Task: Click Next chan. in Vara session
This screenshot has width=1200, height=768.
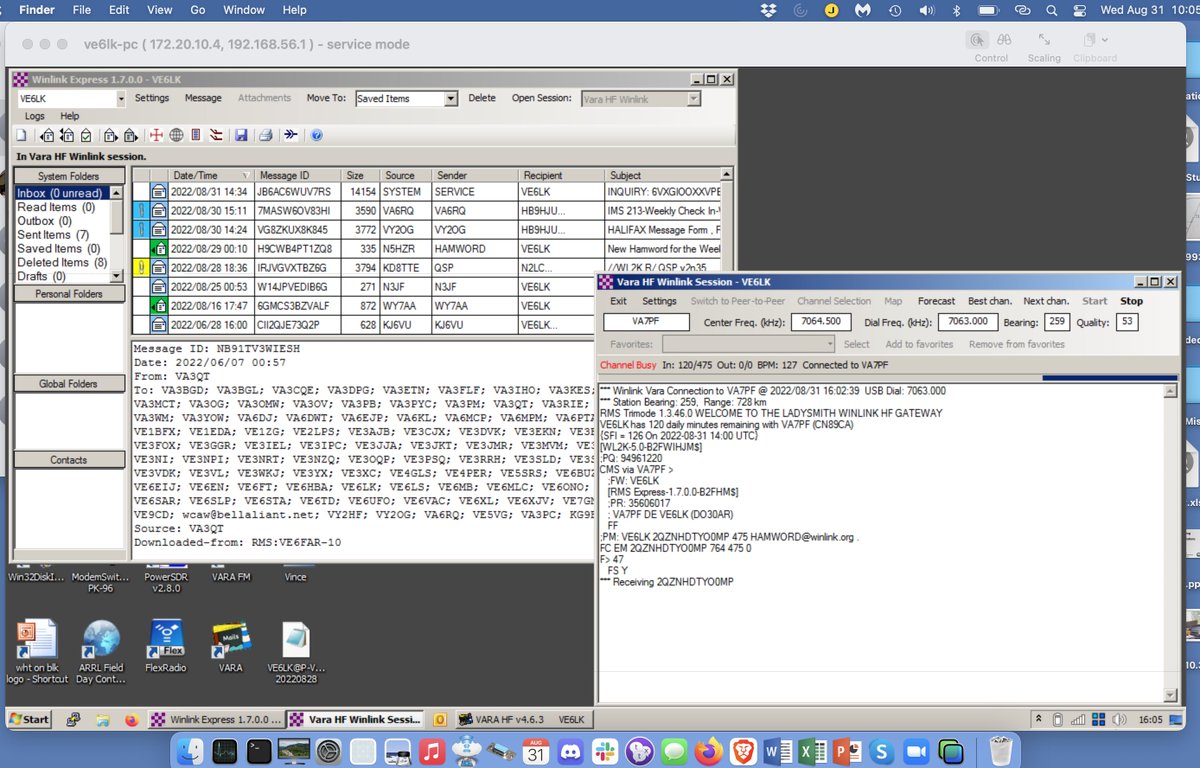Action: click(1045, 301)
